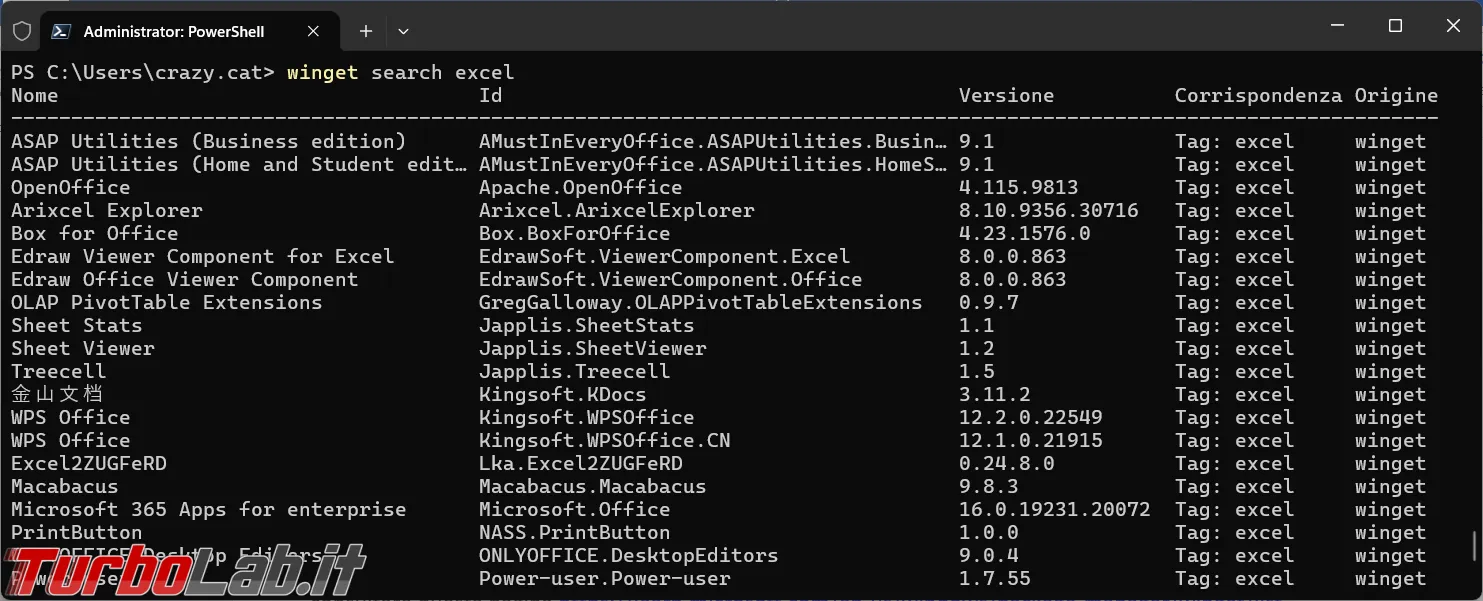The image size is (1483, 601).
Task: Minimize the terminal window
Action: [x=1337, y=26]
